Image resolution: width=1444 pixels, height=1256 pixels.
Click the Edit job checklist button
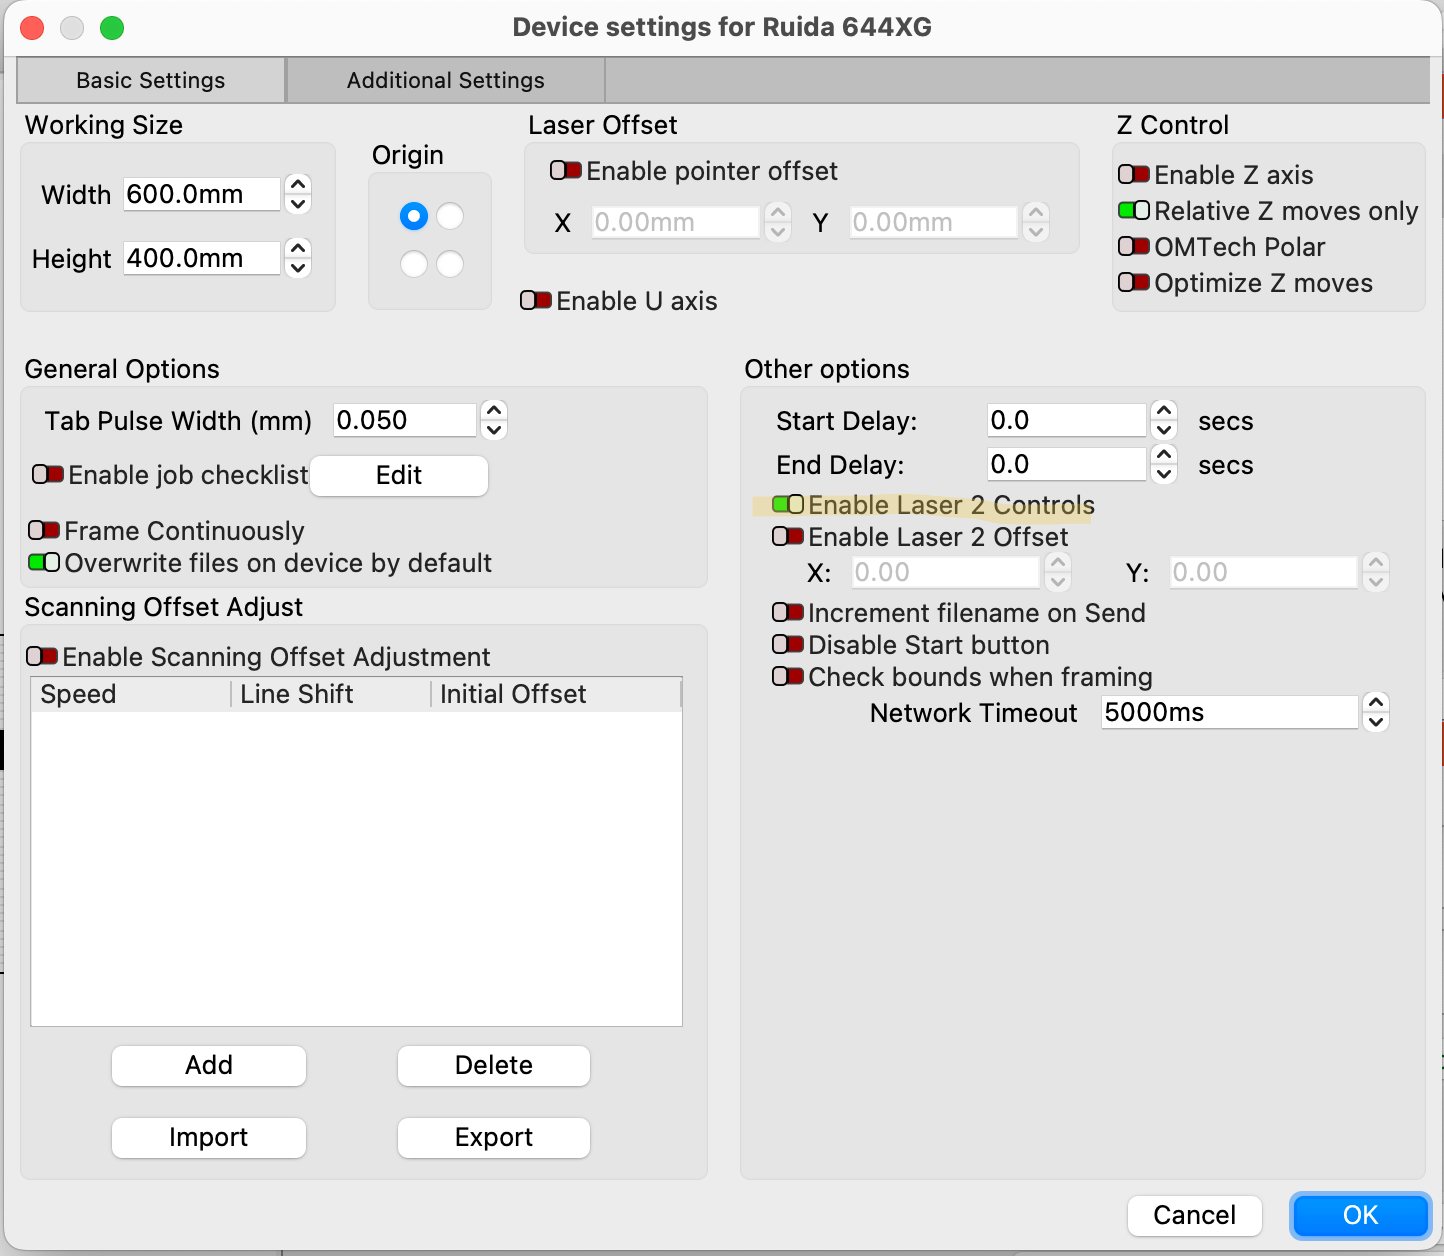point(399,476)
